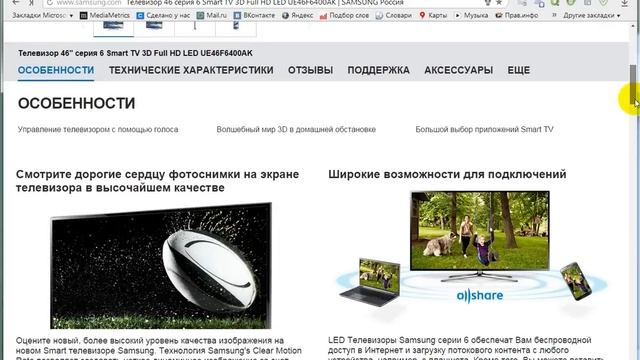Open the Сделано у нас bookmark
This screenshot has height=360, width=640.
[163, 16]
